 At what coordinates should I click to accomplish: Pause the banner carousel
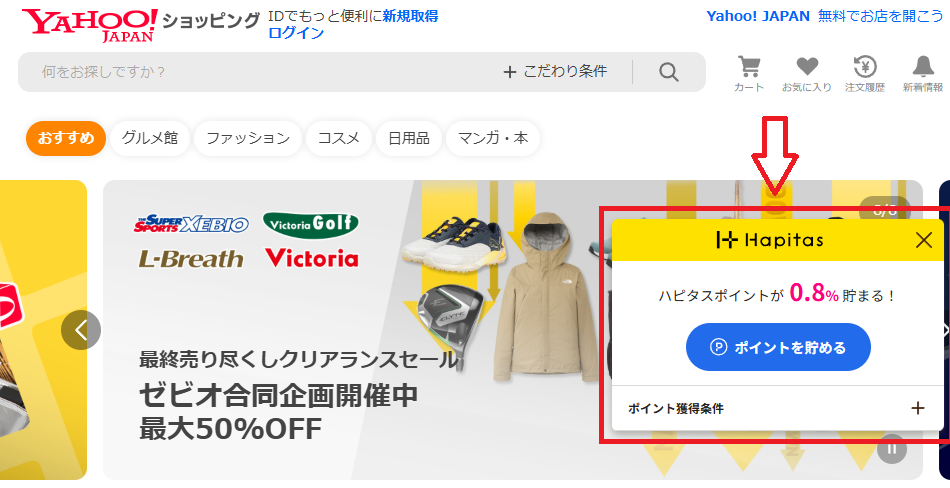(892, 449)
